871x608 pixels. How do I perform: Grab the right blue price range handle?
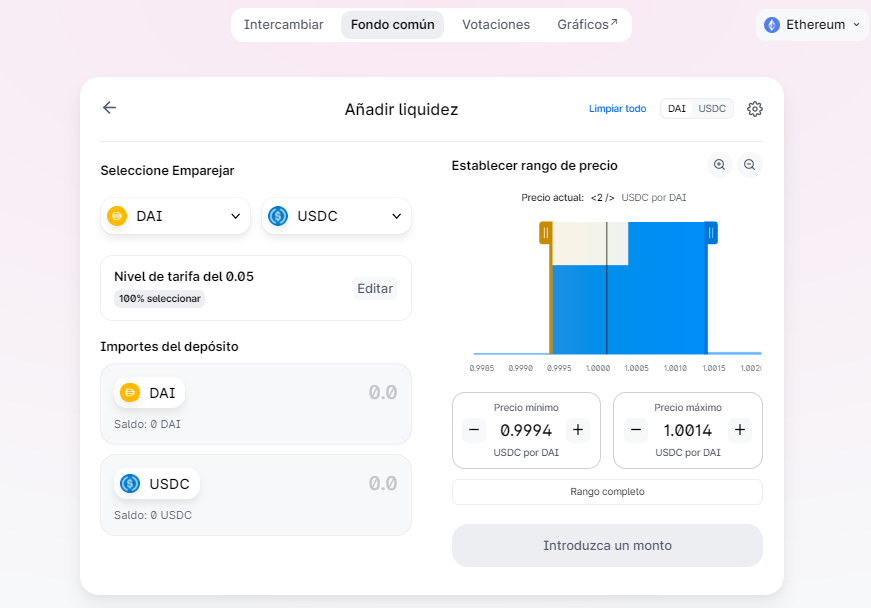[711, 233]
